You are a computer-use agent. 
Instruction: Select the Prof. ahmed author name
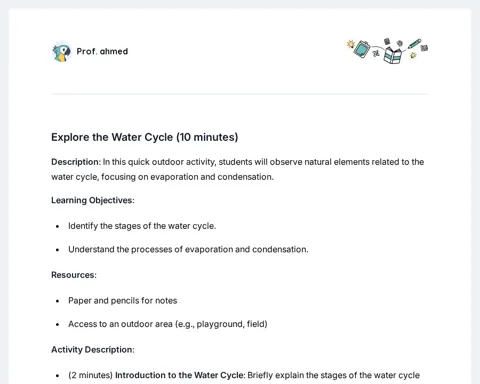102,51
